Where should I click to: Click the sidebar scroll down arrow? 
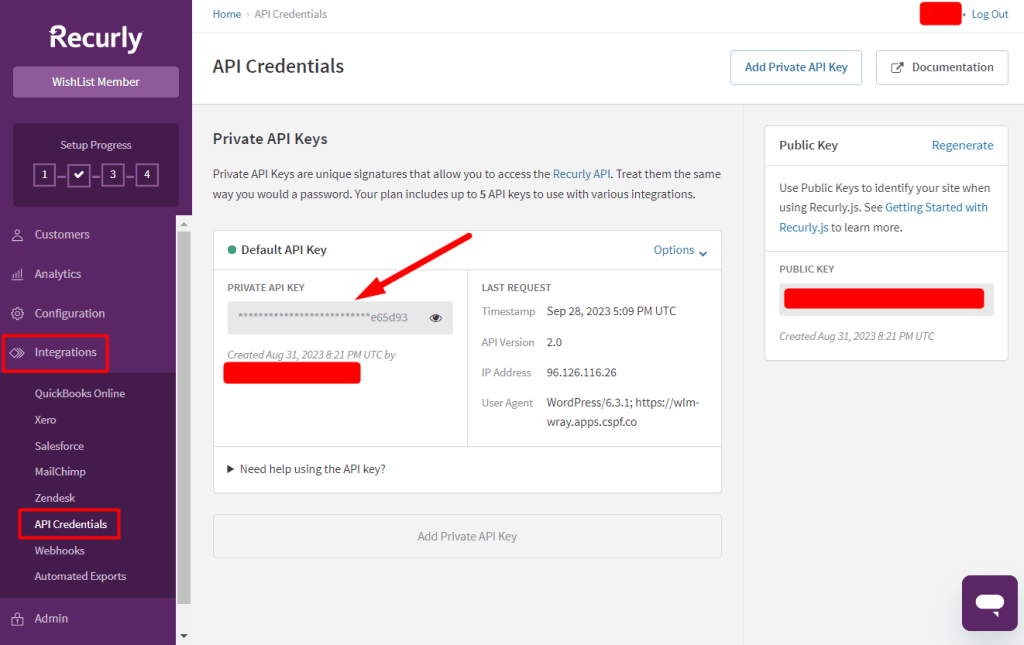coord(184,635)
